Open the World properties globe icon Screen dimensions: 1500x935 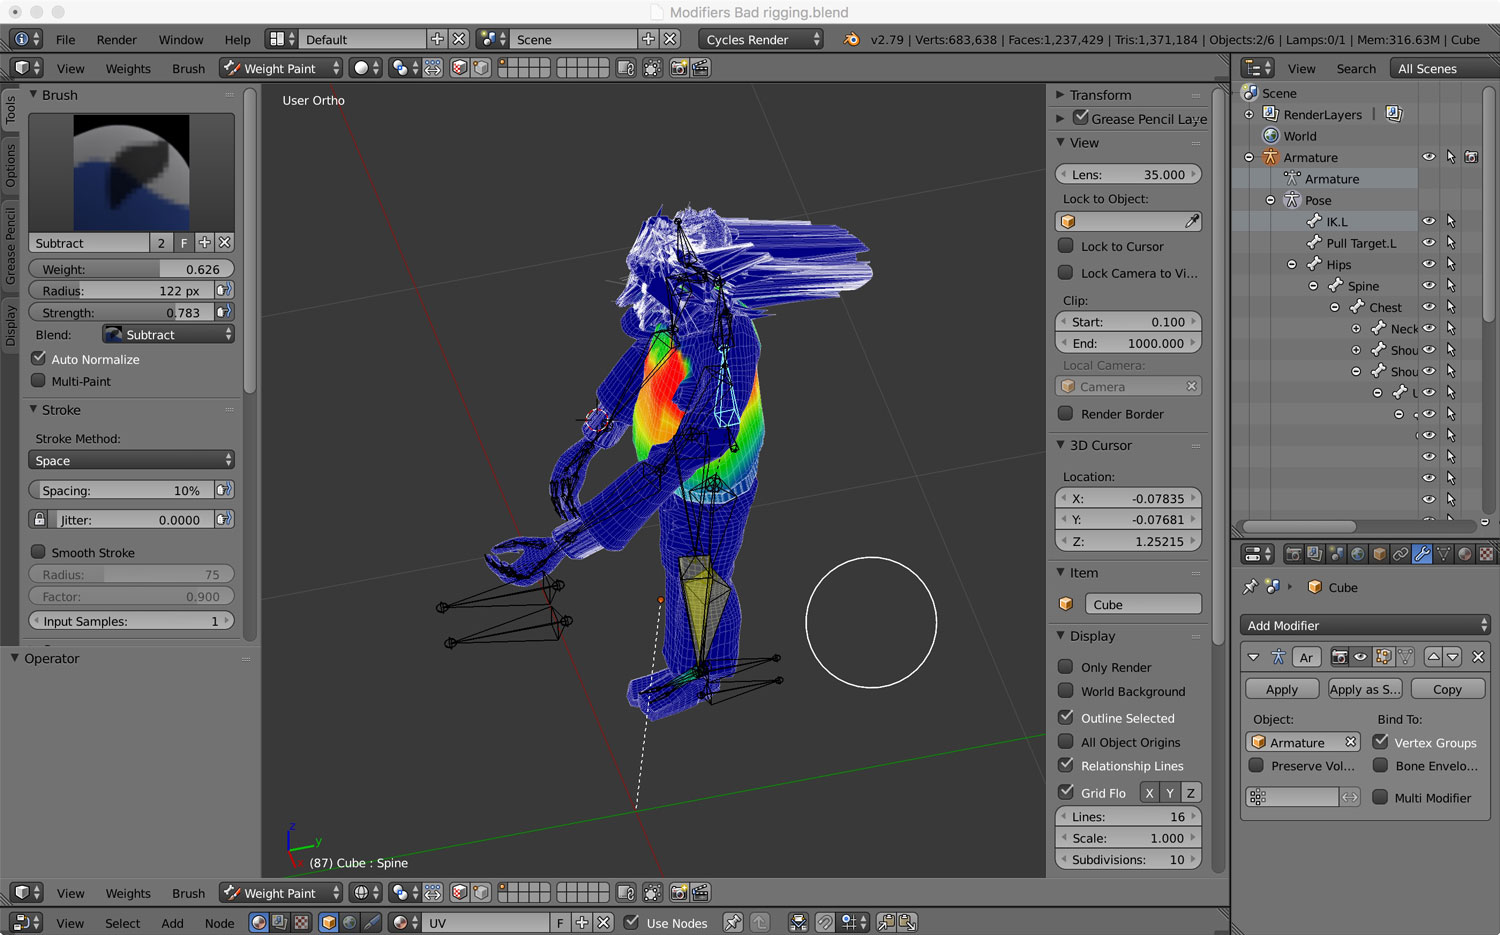tap(1357, 554)
